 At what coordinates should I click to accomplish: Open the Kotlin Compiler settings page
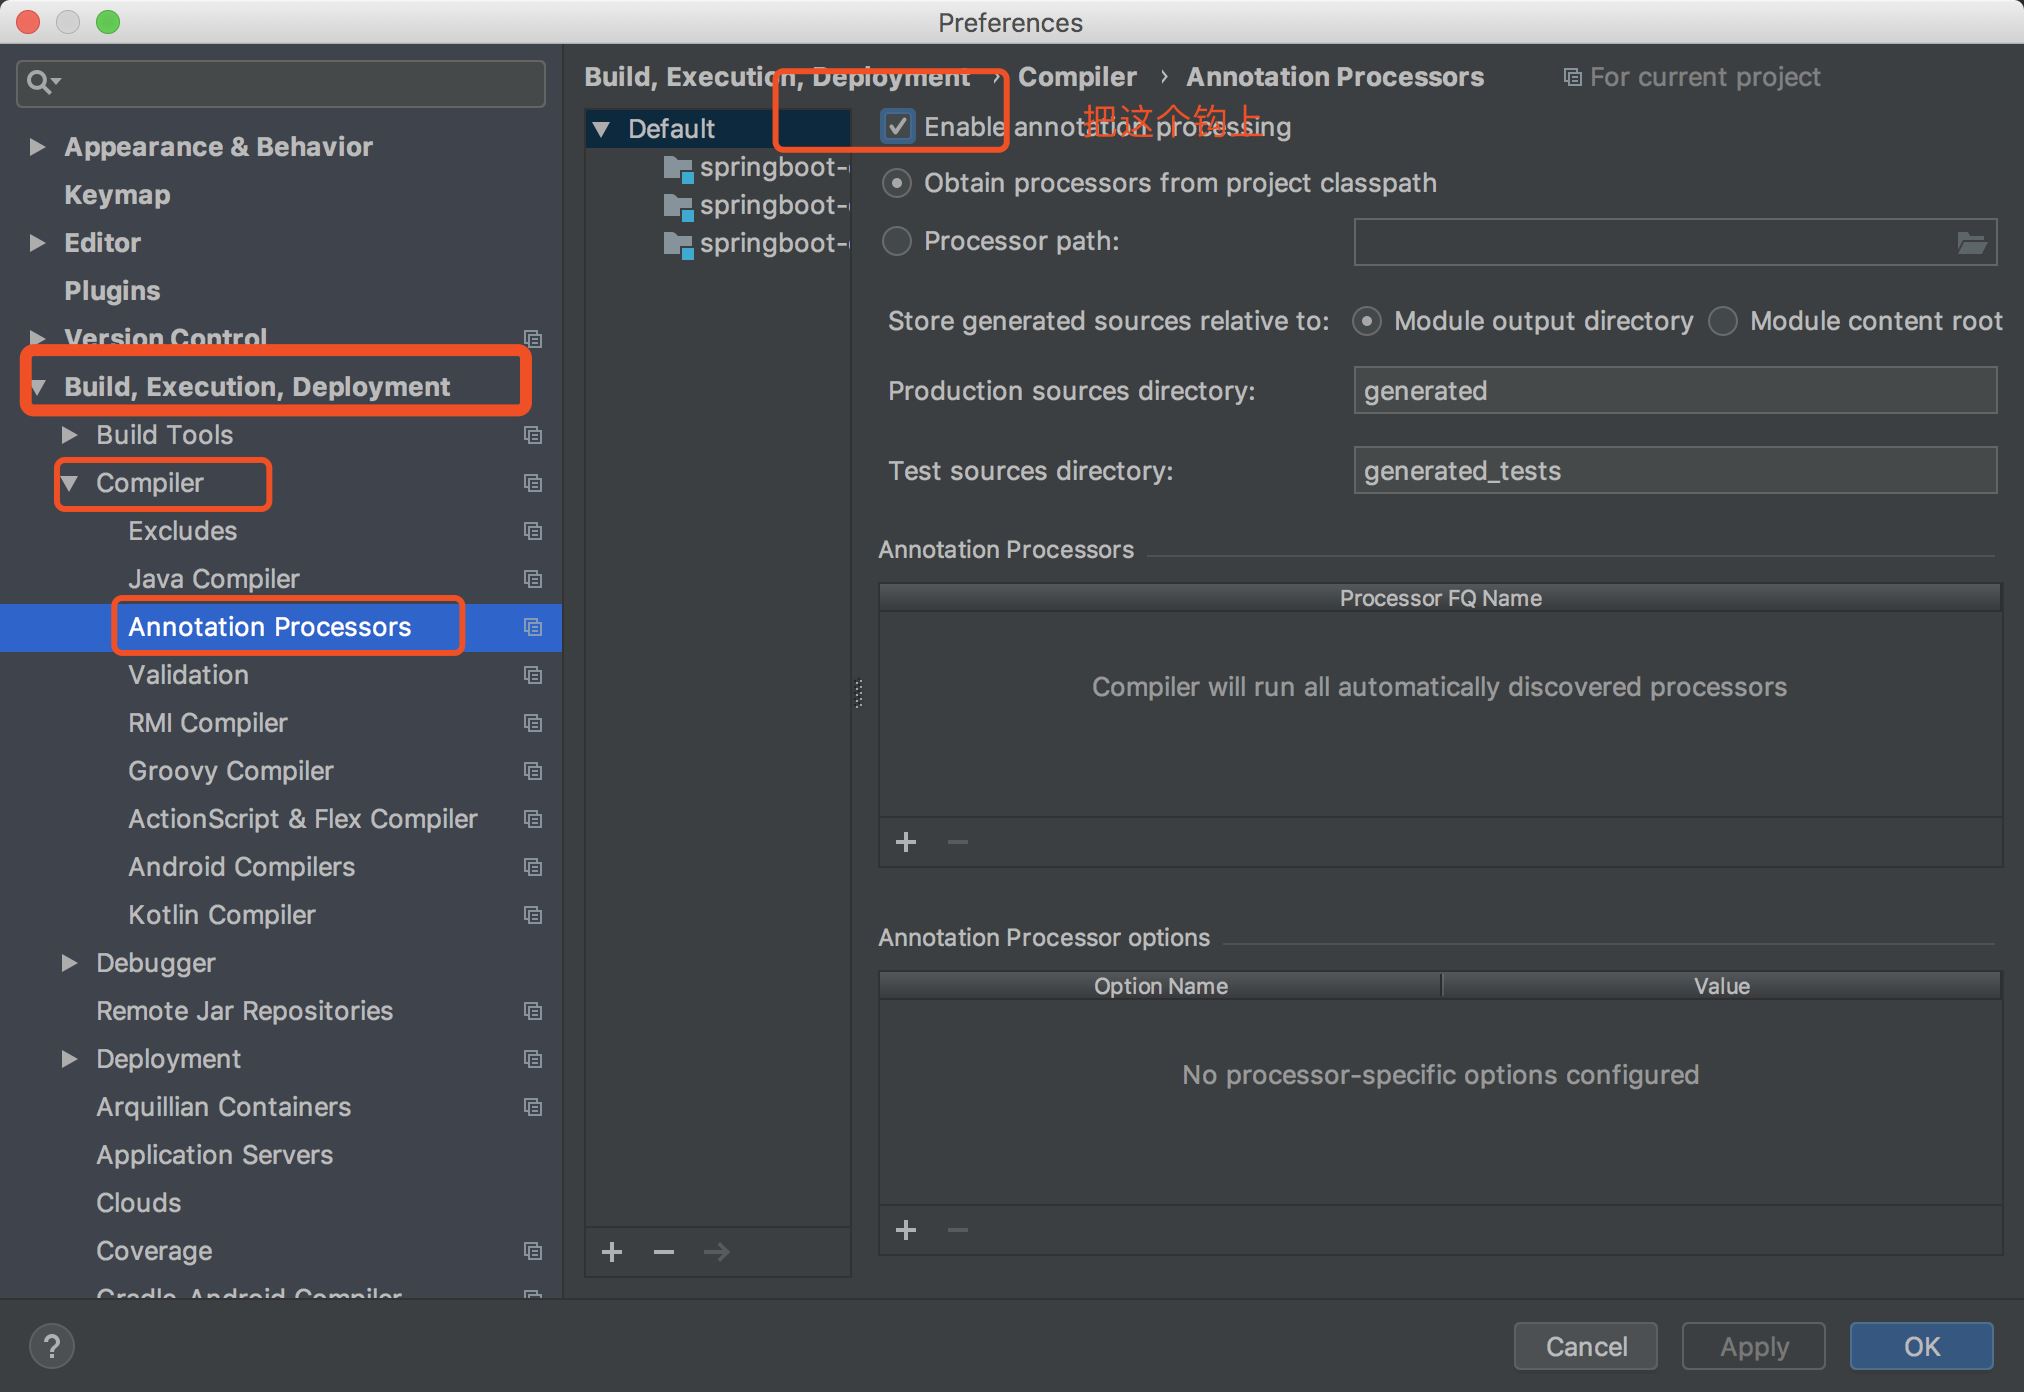point(222,915)
